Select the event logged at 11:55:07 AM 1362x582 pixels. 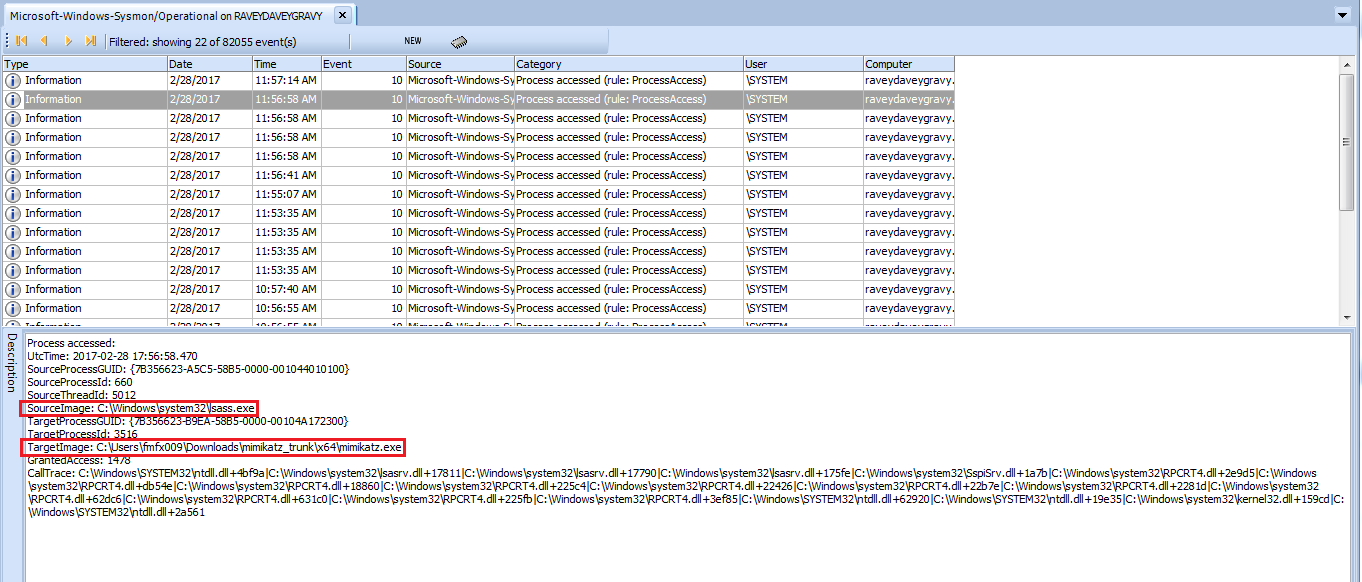pyautogui.click(x=479, y=194)
